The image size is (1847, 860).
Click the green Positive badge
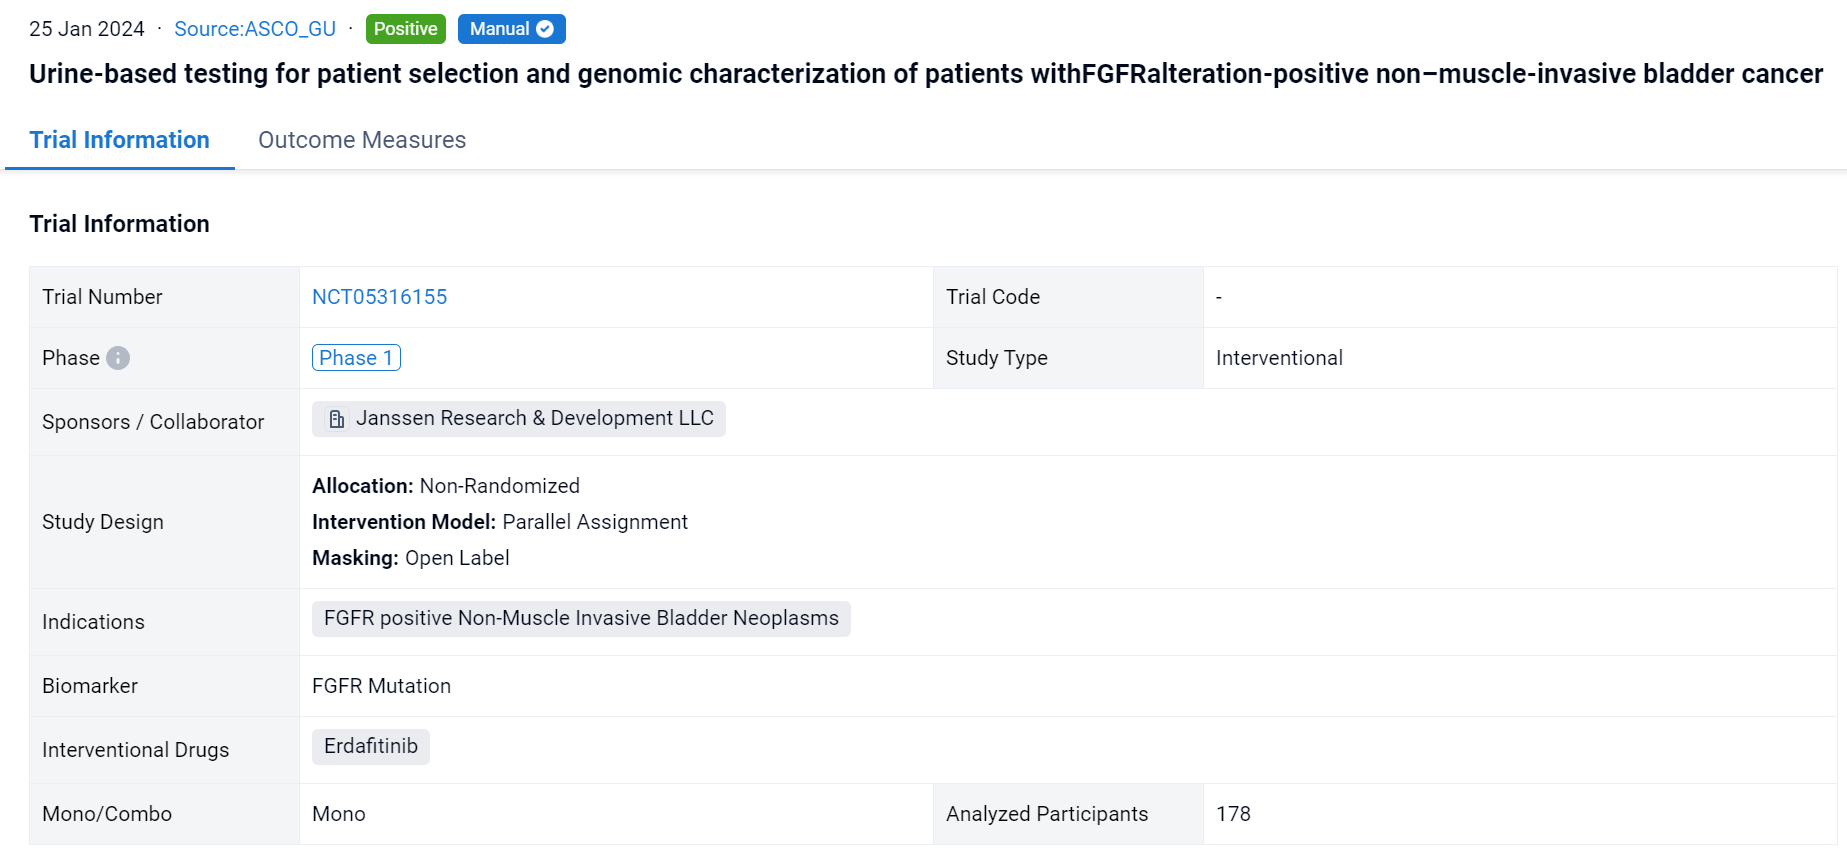tap(405, 29)
